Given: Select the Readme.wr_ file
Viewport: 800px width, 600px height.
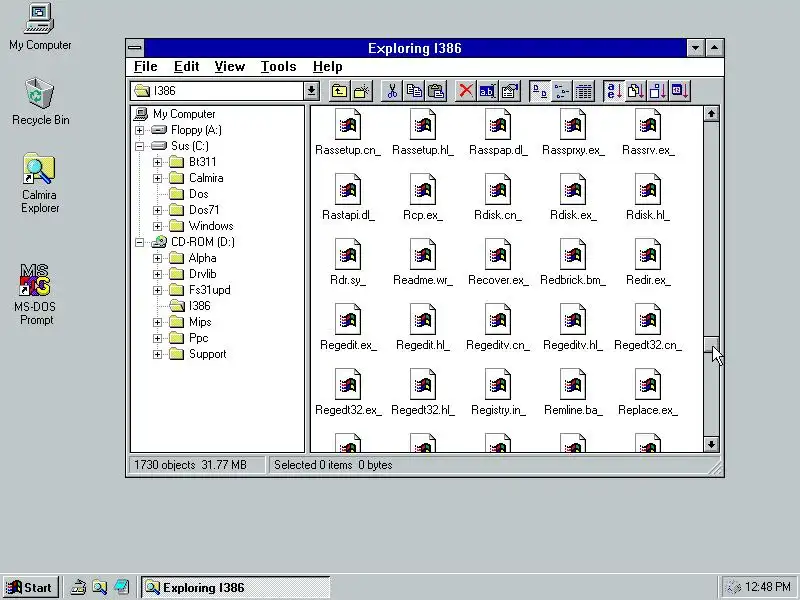Looking at the screenshot, I should click(x=423, y=262).
